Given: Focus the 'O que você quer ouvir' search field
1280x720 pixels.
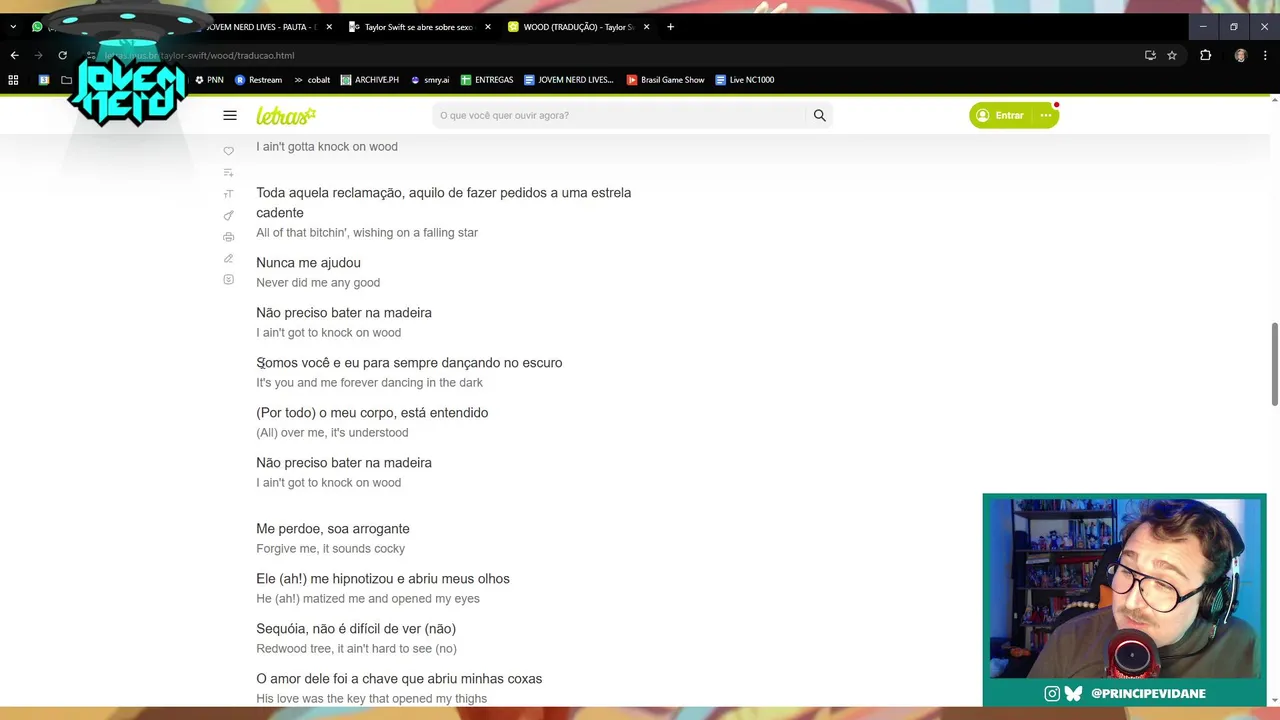Looking at the screenshot, I should point(620,115).
